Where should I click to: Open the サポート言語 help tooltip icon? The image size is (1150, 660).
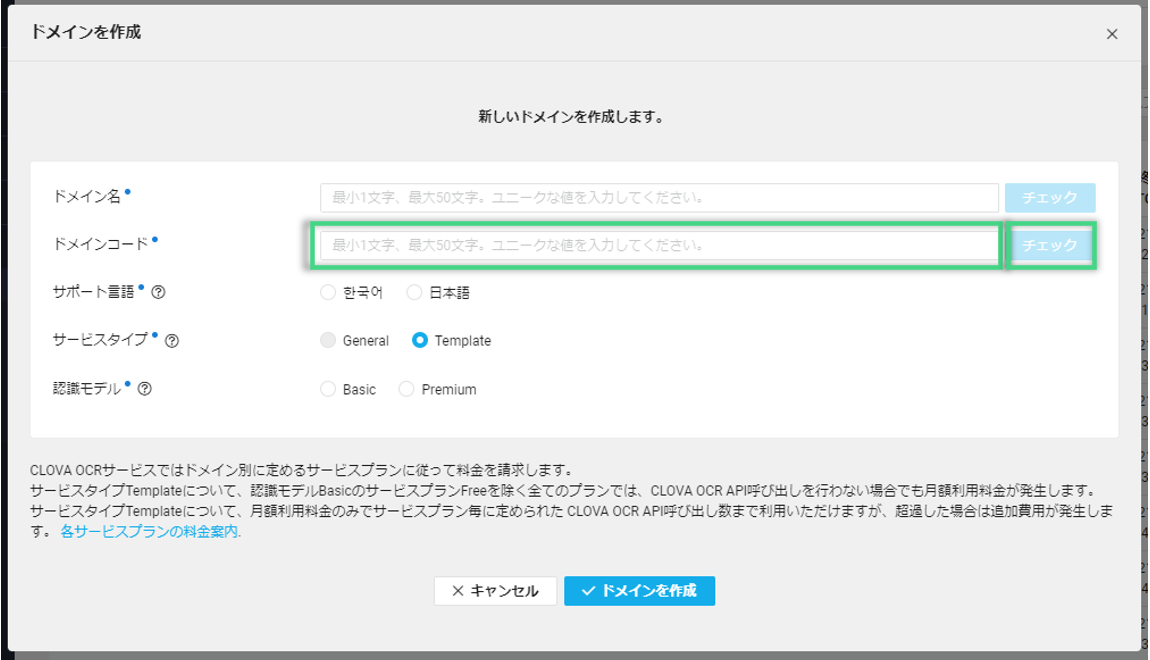[158, 293]
